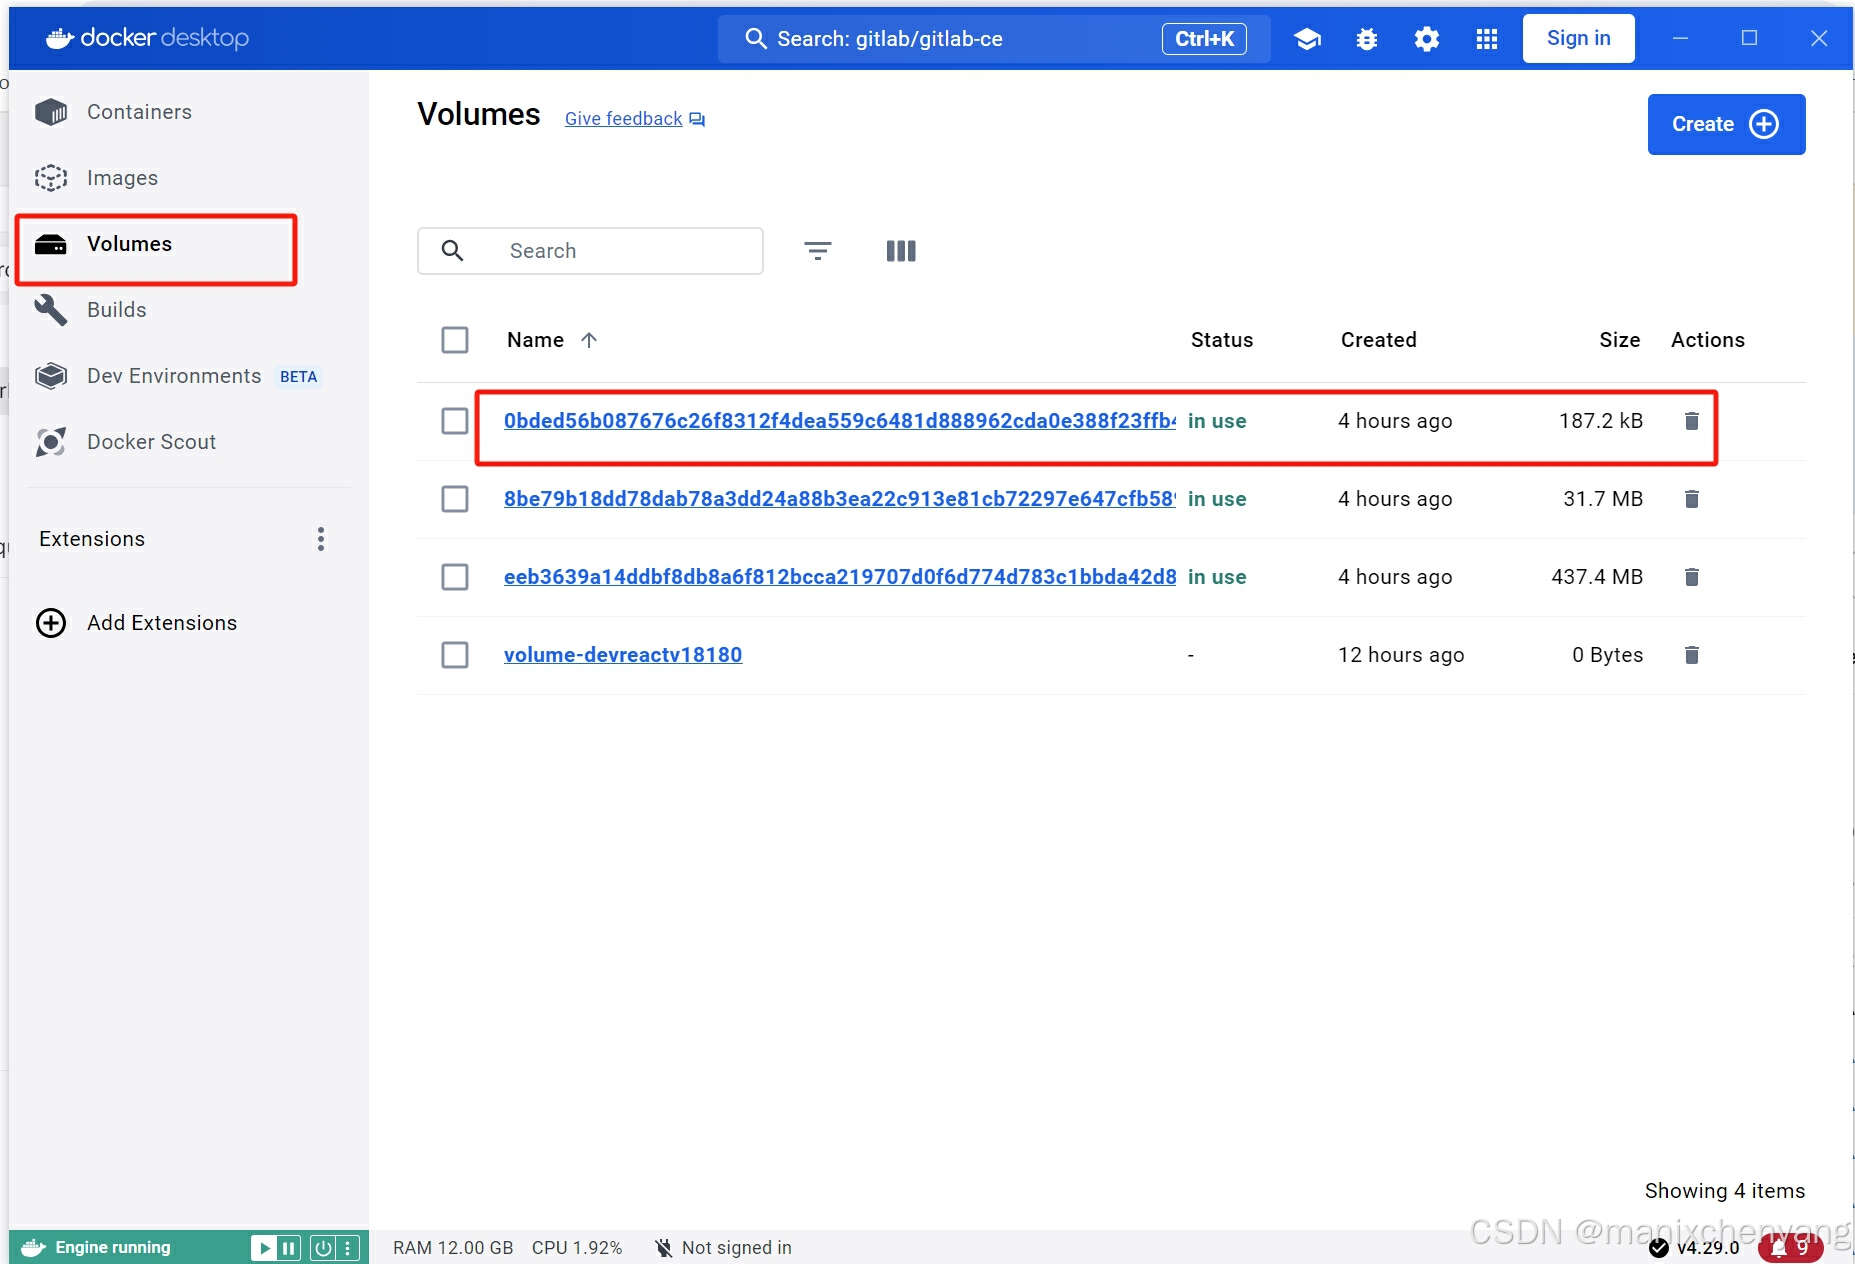Screen dimensions: 1855x1264
Task: Check the 0bded56b volume checkbox
Action: 455,421
